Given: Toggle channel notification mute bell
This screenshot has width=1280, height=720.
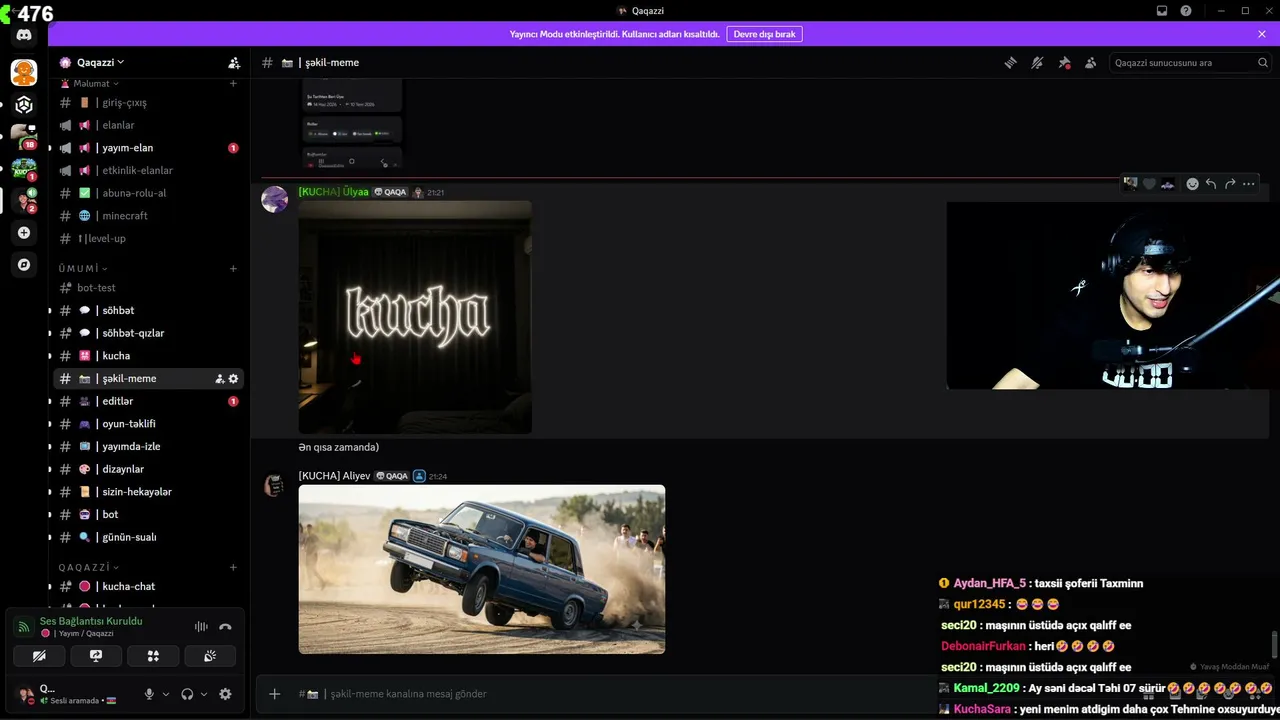Looking at the screenshot, I should (1037, 62).
